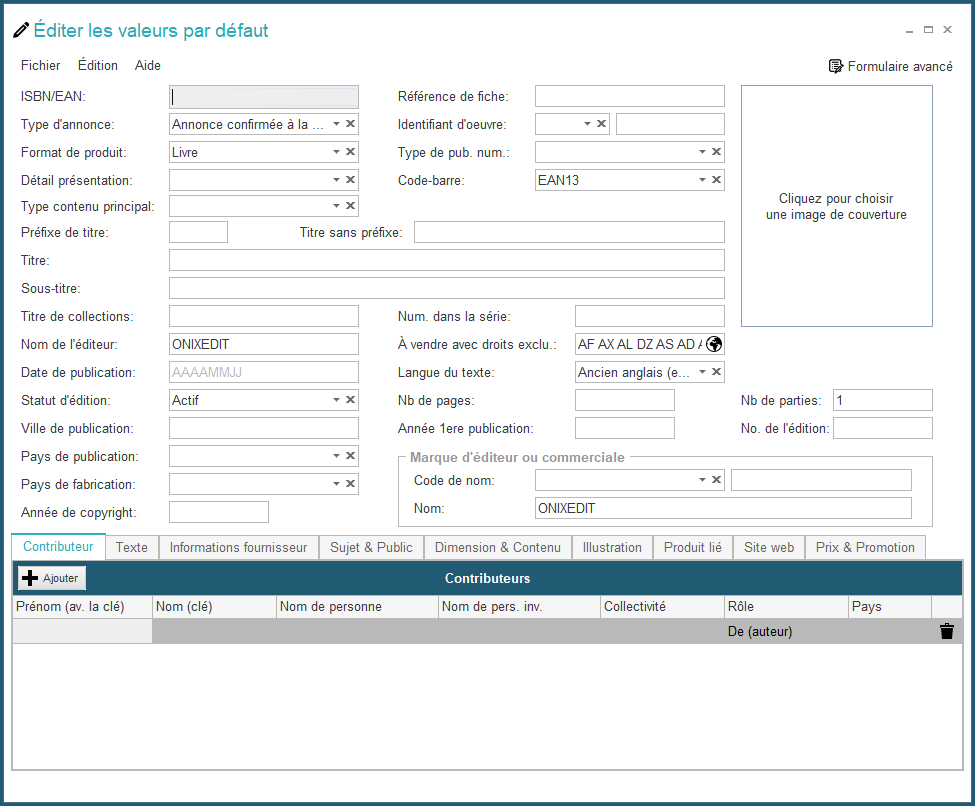Open the Langue du texte dropdown
Screen dimensions: 975x806
(x=702, y=372)
